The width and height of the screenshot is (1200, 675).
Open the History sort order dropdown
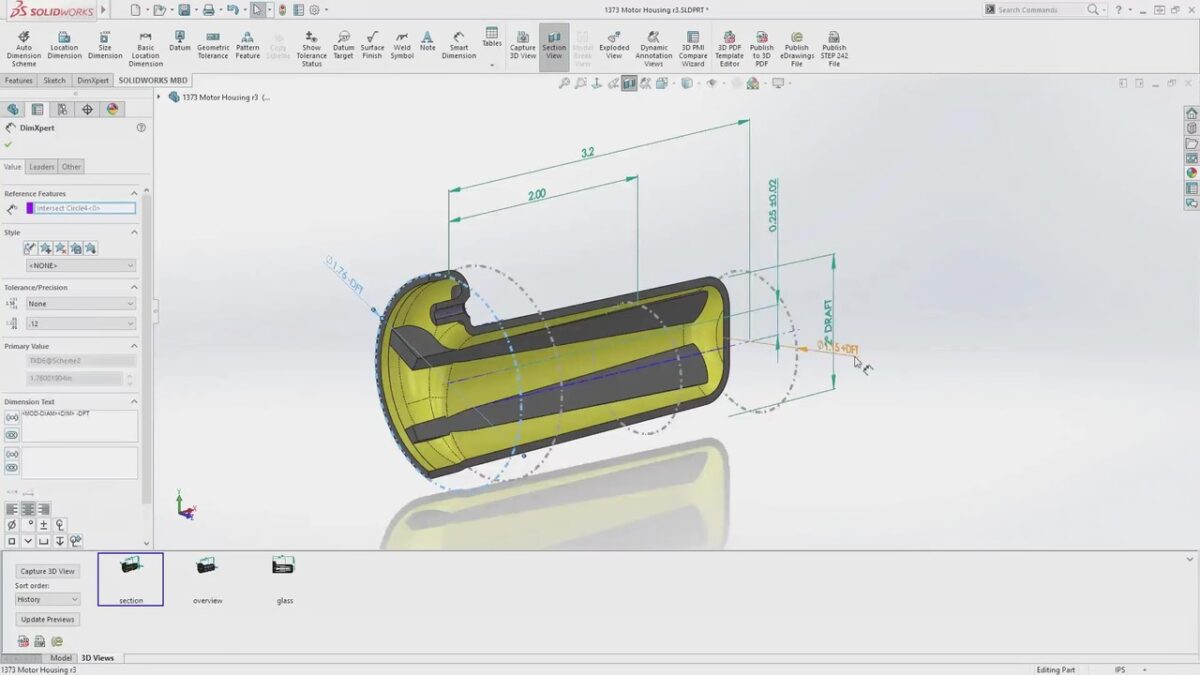47,600
